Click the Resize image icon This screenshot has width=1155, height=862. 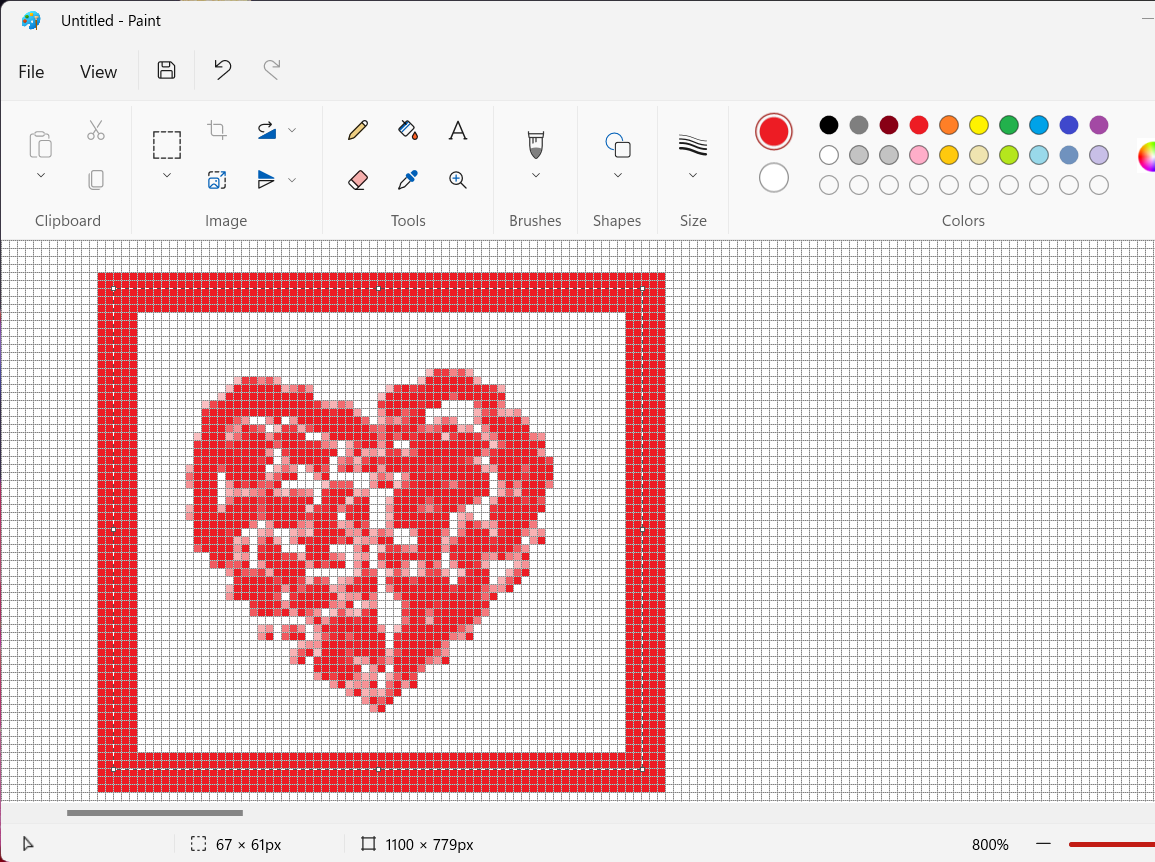click(x=217, y=180)
